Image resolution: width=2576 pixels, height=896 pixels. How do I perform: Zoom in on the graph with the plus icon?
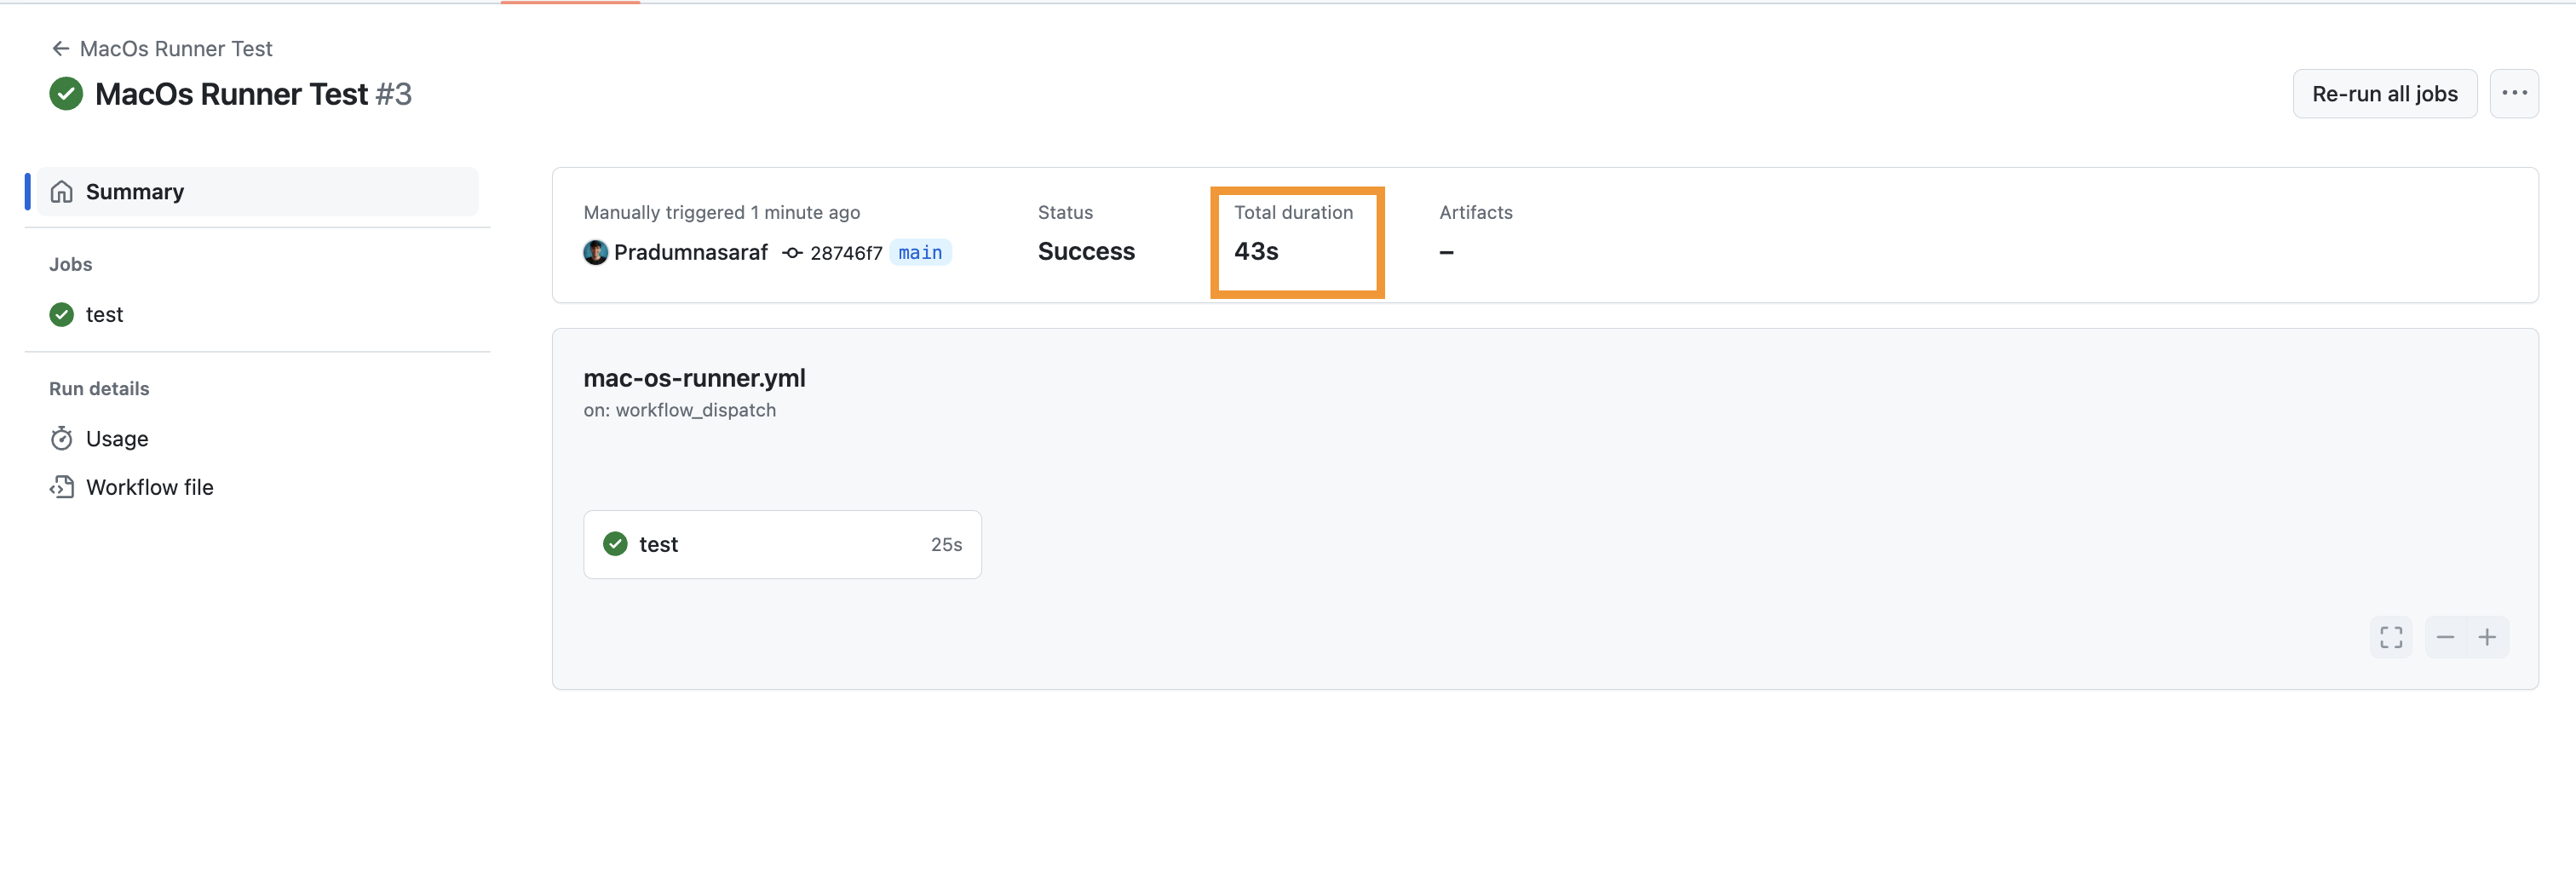tap(2488, 637)
